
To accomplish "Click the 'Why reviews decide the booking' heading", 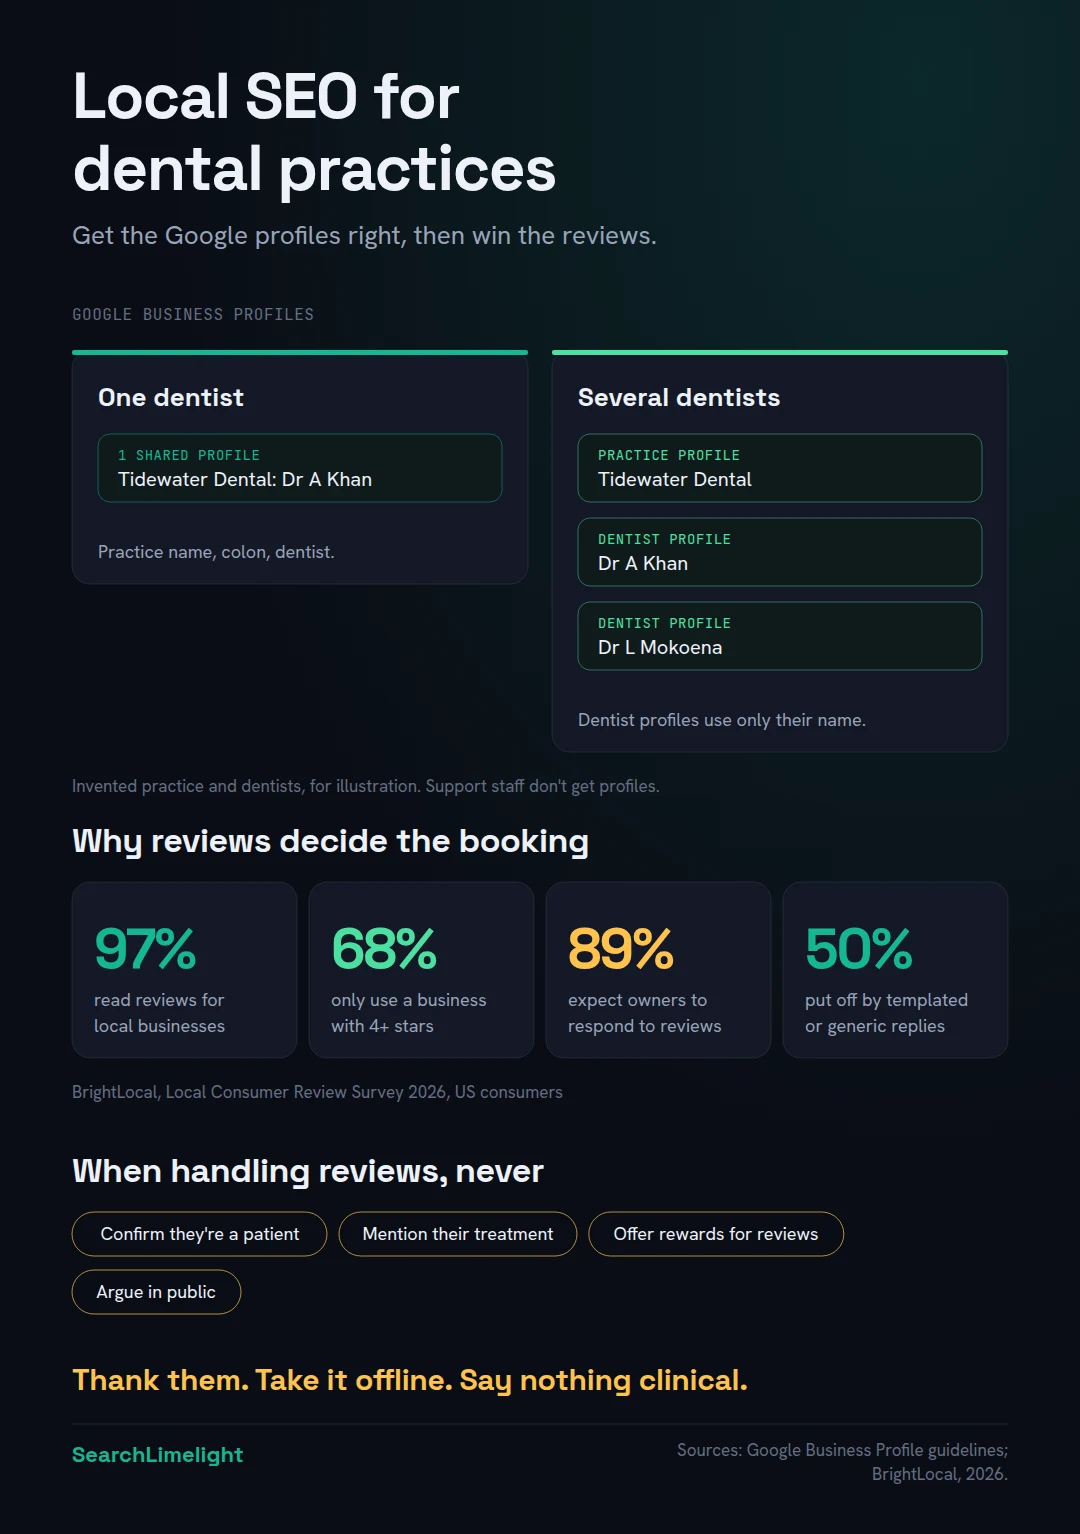I will pyautogui.click(x=330, y=841).
